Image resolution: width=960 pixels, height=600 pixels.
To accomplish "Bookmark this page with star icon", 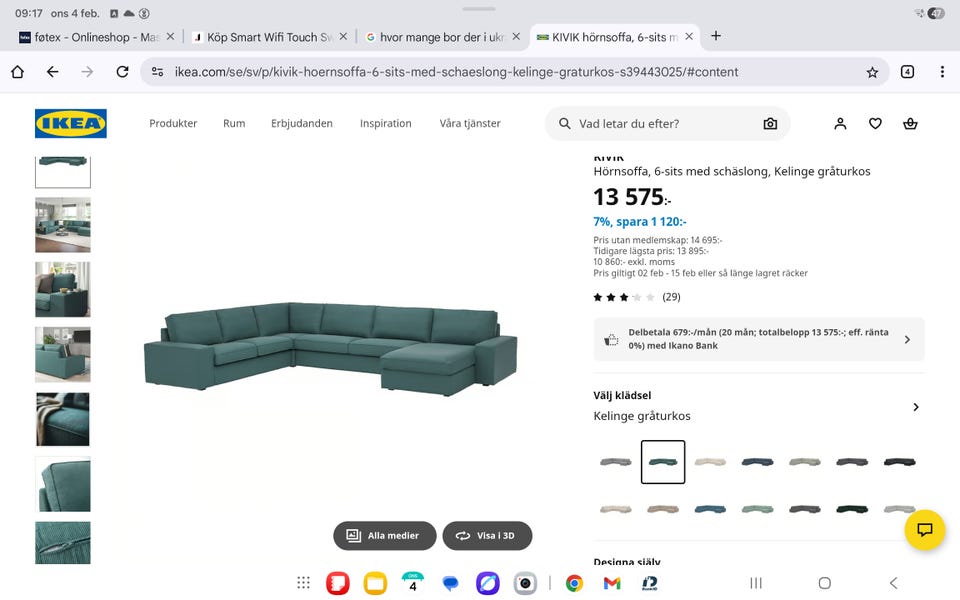I will (872, 72).
